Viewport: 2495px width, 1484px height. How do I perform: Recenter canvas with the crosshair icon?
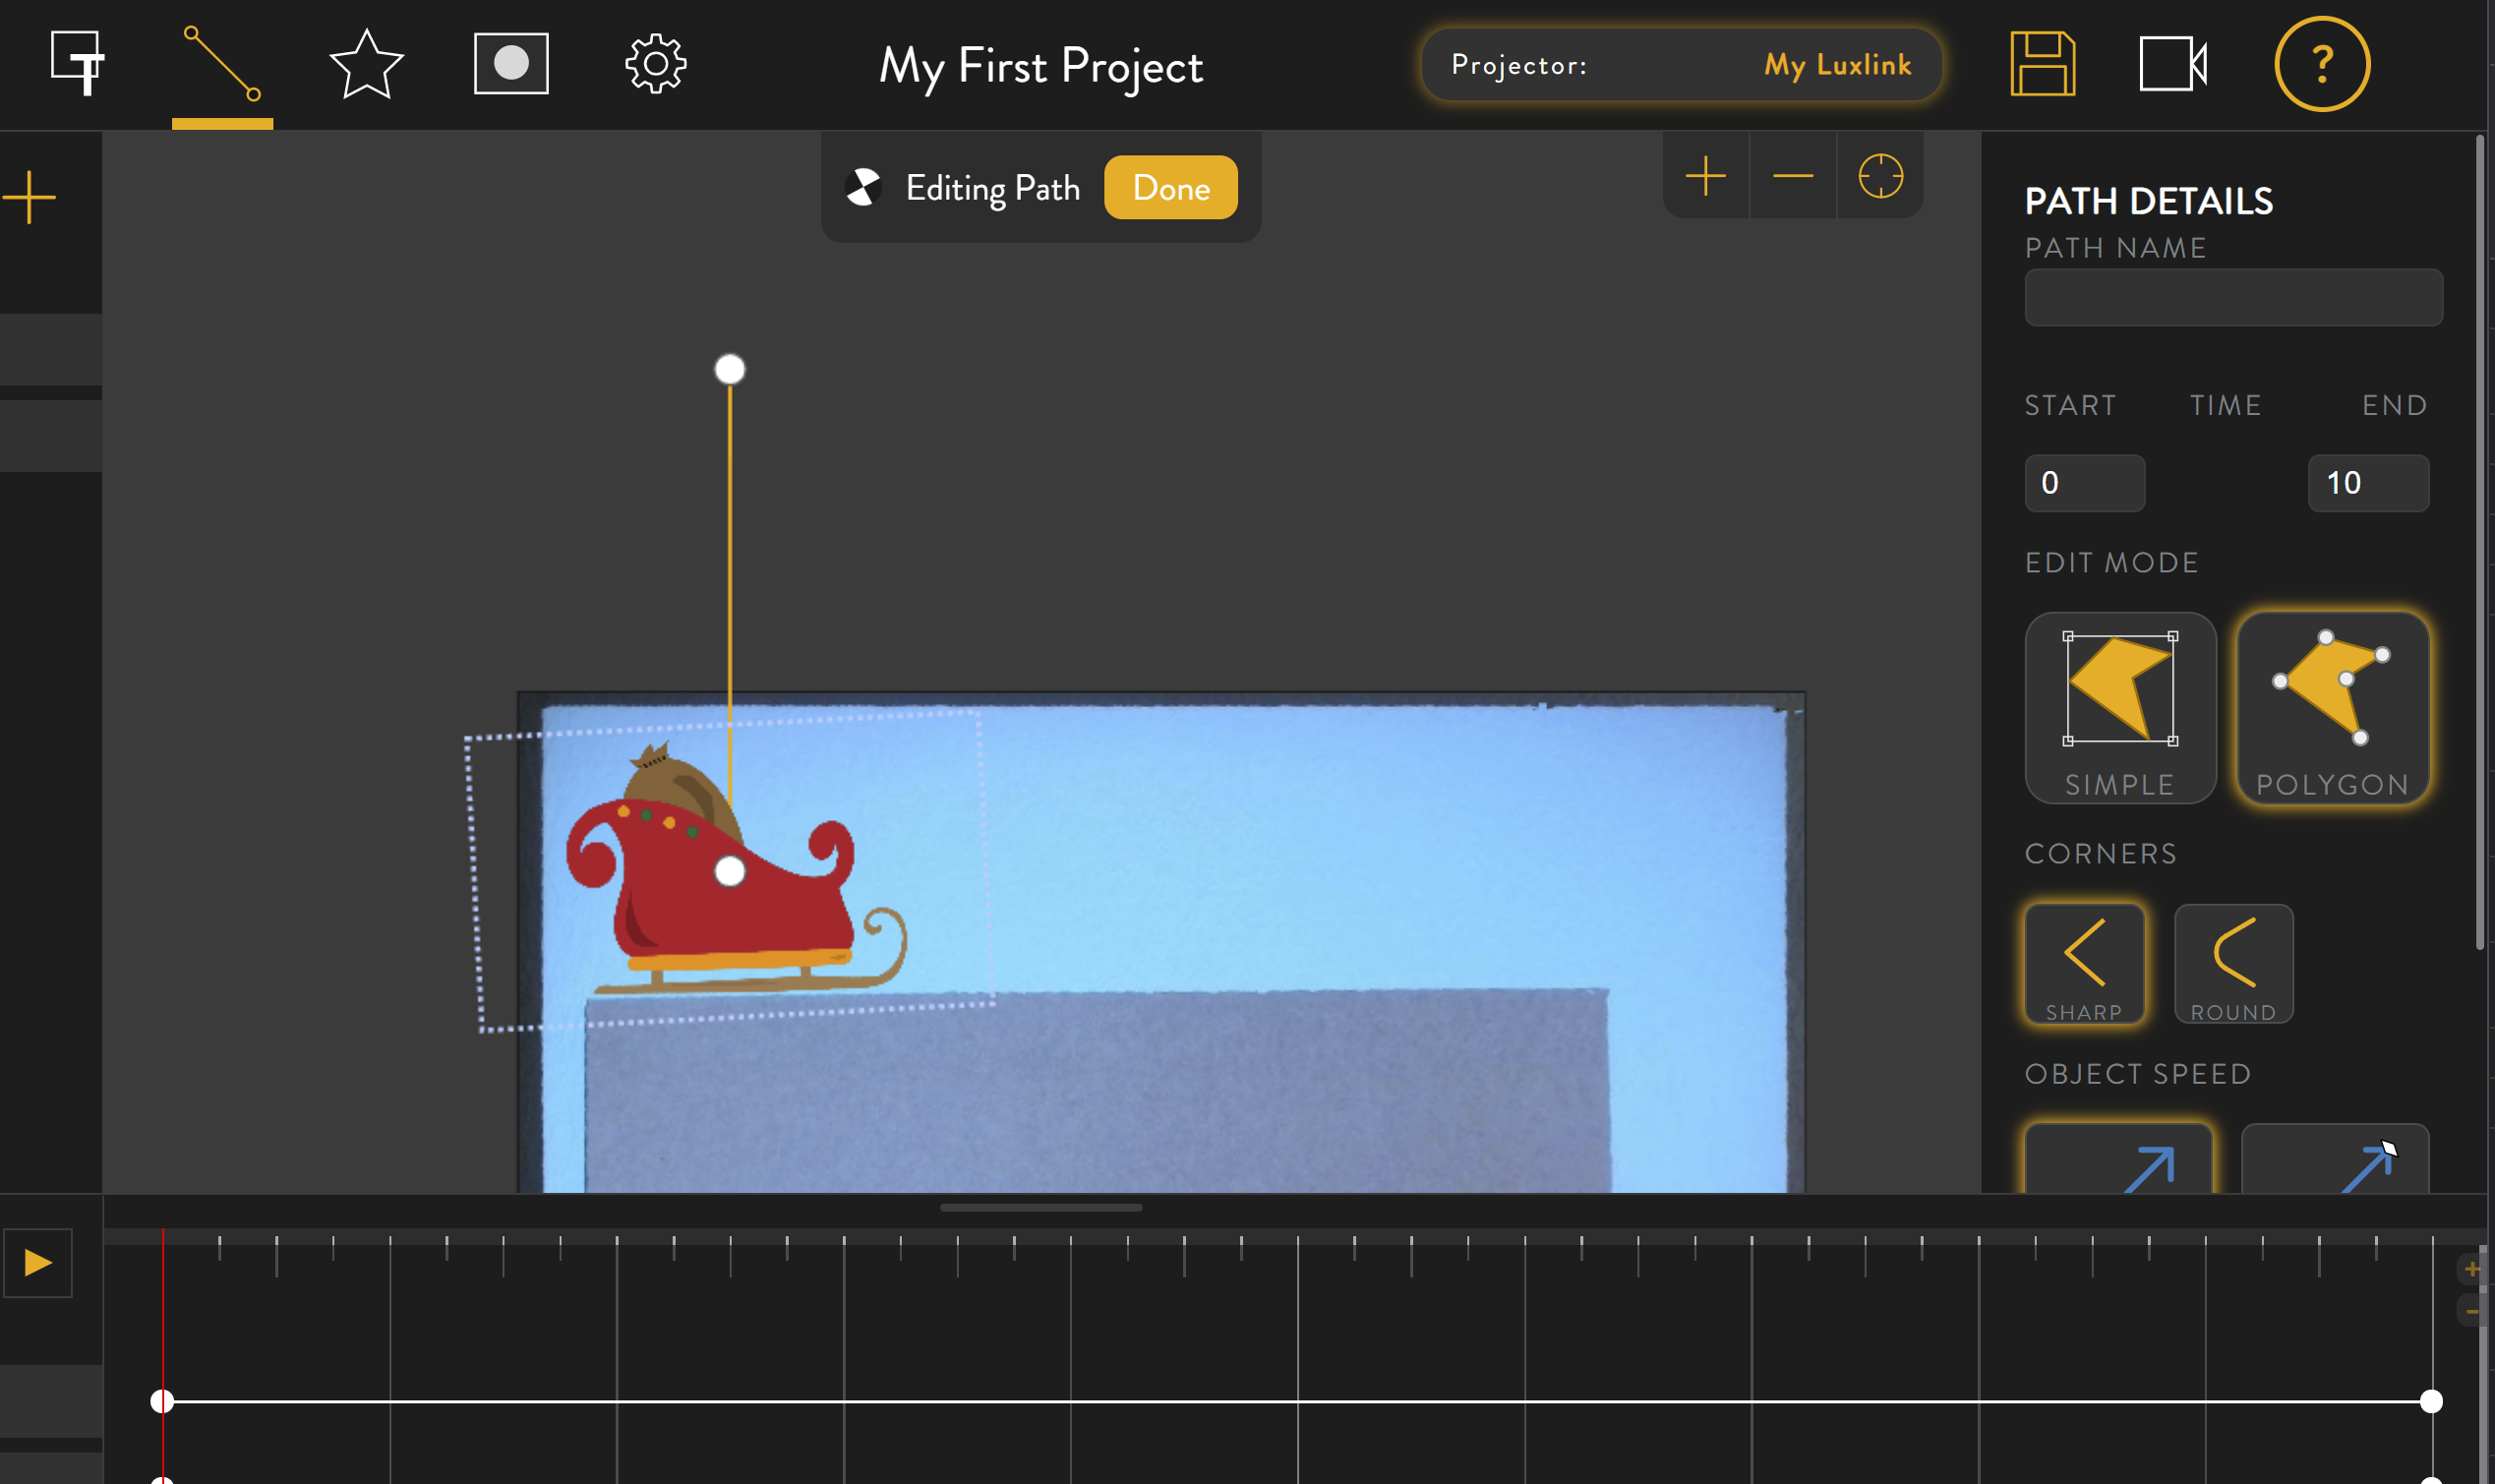[x=1880, y=177]
